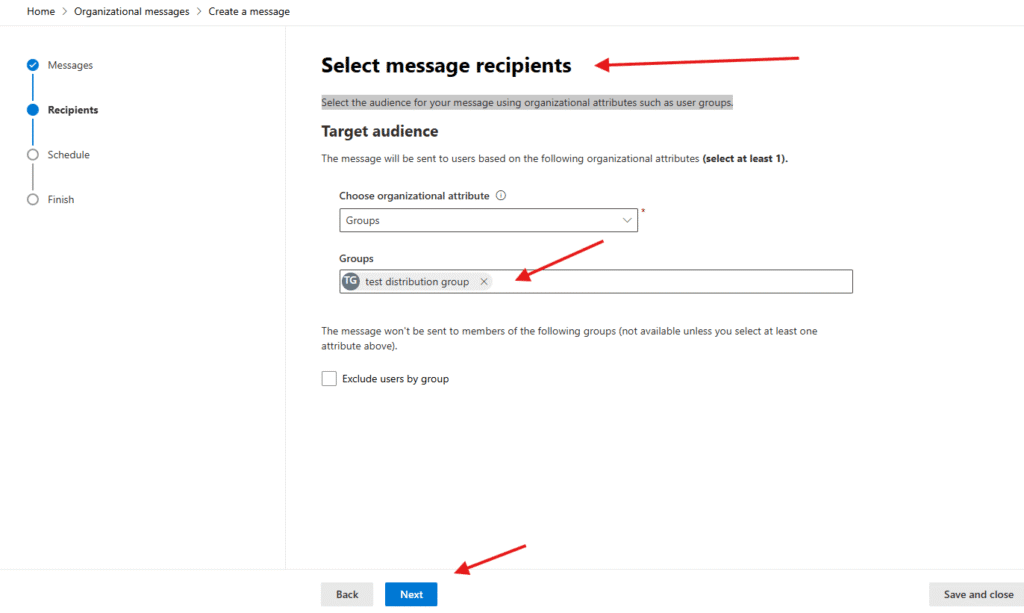Click the Back button

pyautogui.click(x=347, y=594)
